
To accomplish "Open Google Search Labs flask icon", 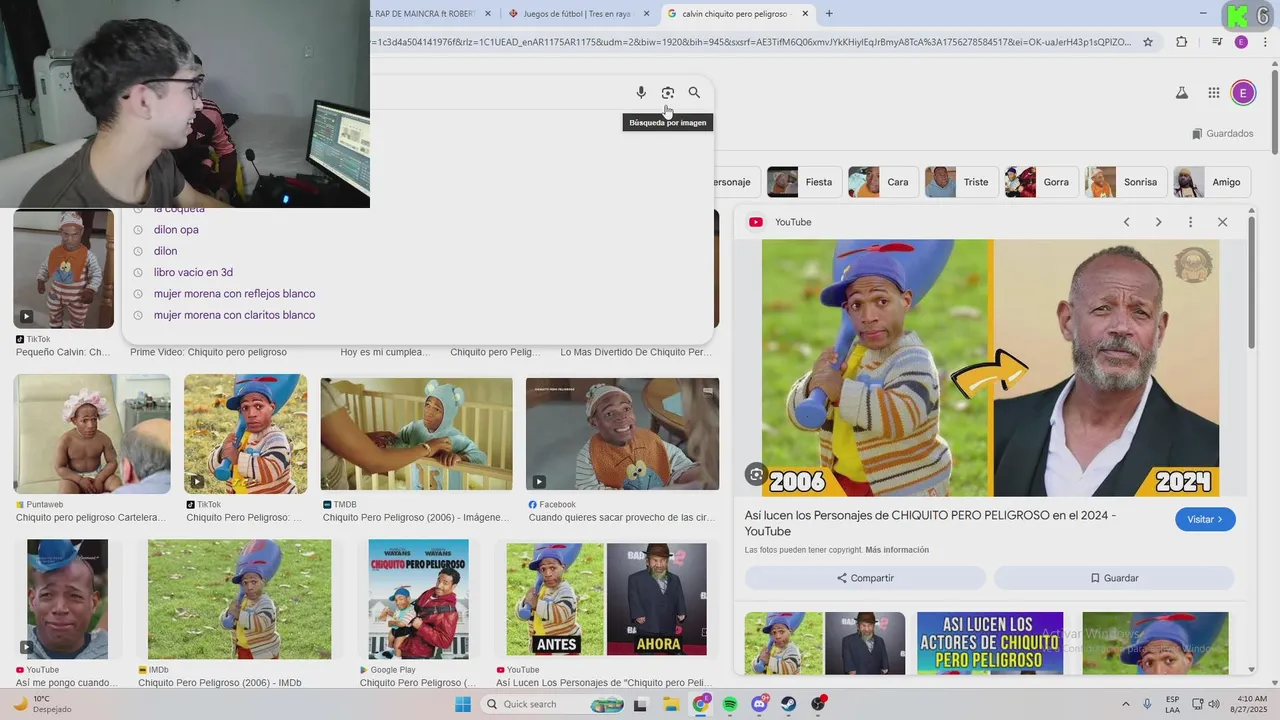I will pos(1181,93).
